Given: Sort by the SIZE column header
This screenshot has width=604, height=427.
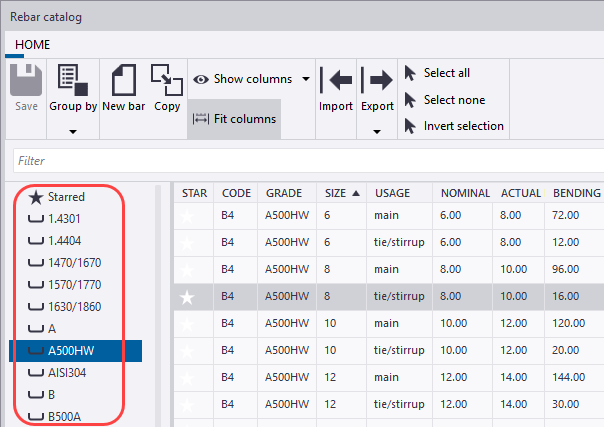Looking at the screenshot, I should (340, 193).
